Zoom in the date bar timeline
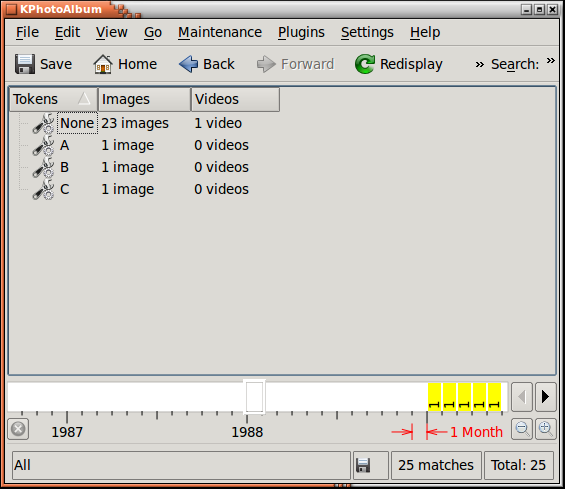The height and width of the screenshot is (489, 565). (546, 429)
